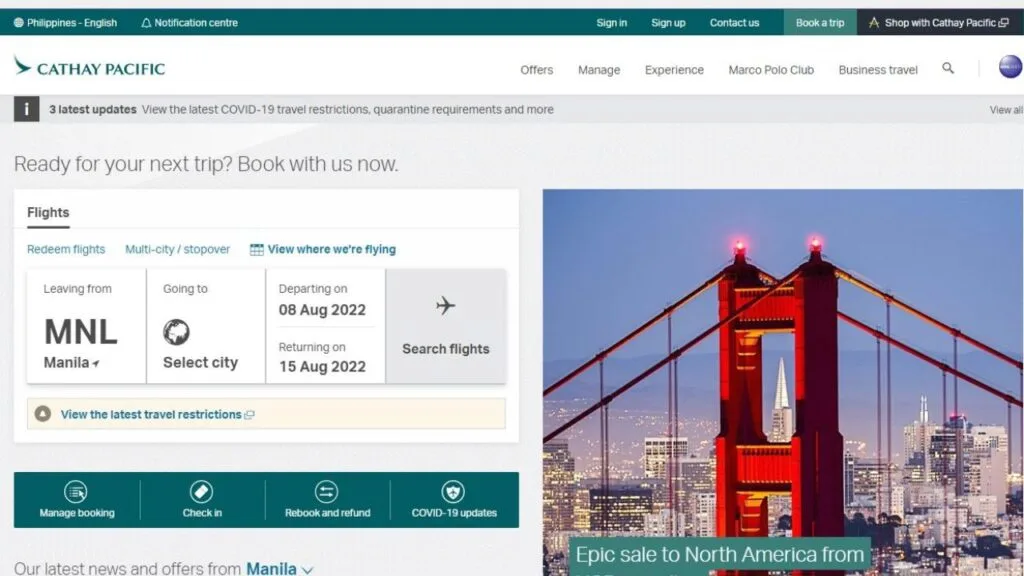The width and height of the screenshot is (1024, 576).
Task: Click Manage booking label
Action: pos(76,513)
